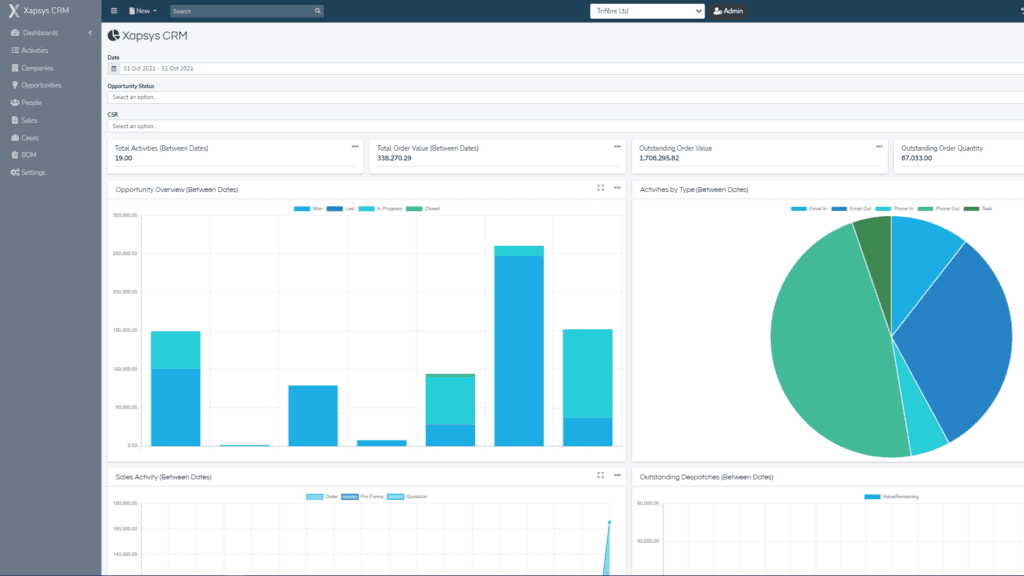Toggle Task in the pie legend

coord(978,209)
